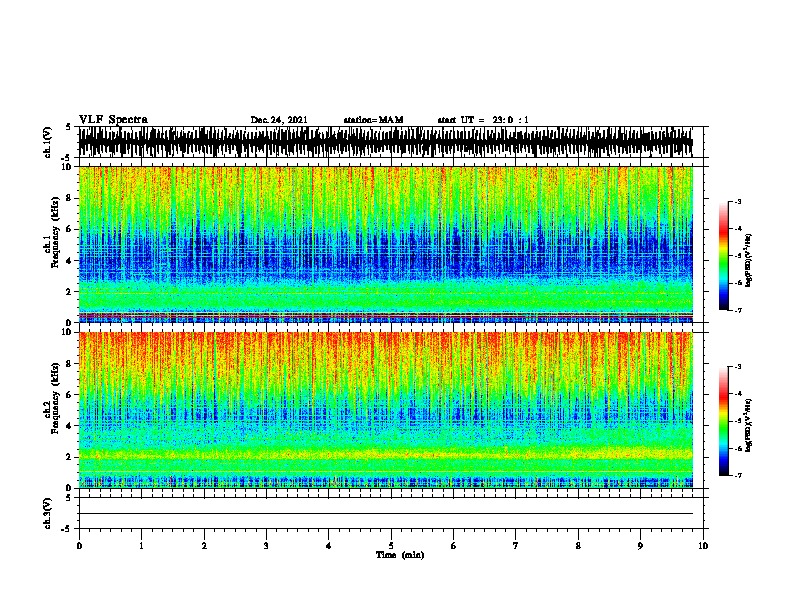Click the ch.2 "Frequency (kHz)" axis label
Screen dimensions: 792x612
pyautogui.click(x=56, y=398)
